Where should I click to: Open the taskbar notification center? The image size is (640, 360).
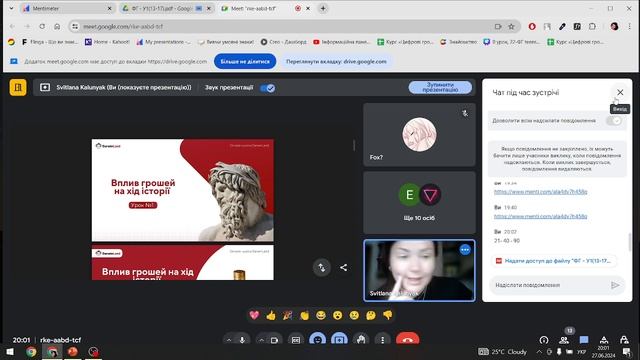pyautogui.click(x=627, y=351)
